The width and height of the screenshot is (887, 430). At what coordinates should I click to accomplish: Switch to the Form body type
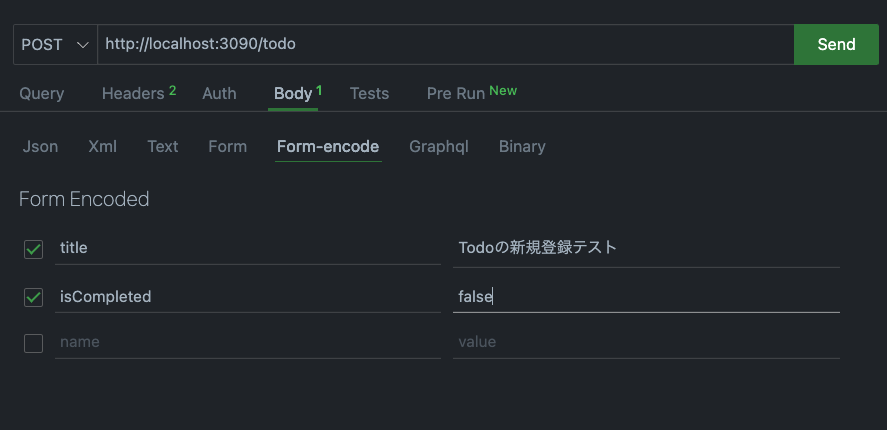(x=227, y=147)
